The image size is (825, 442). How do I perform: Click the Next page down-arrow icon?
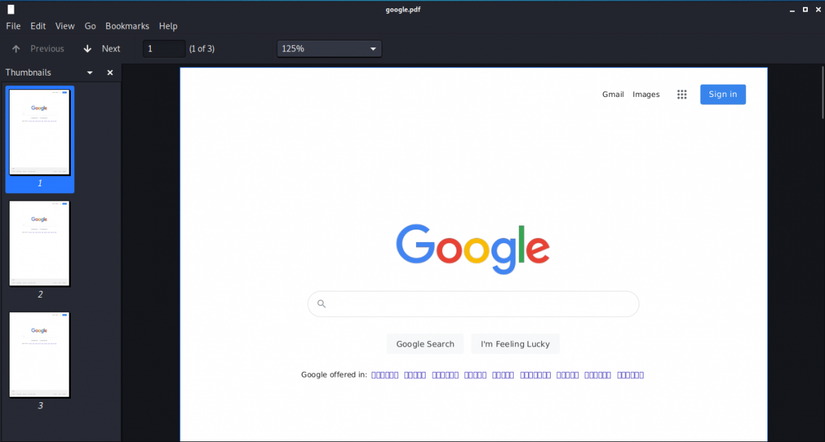point(88,49)
